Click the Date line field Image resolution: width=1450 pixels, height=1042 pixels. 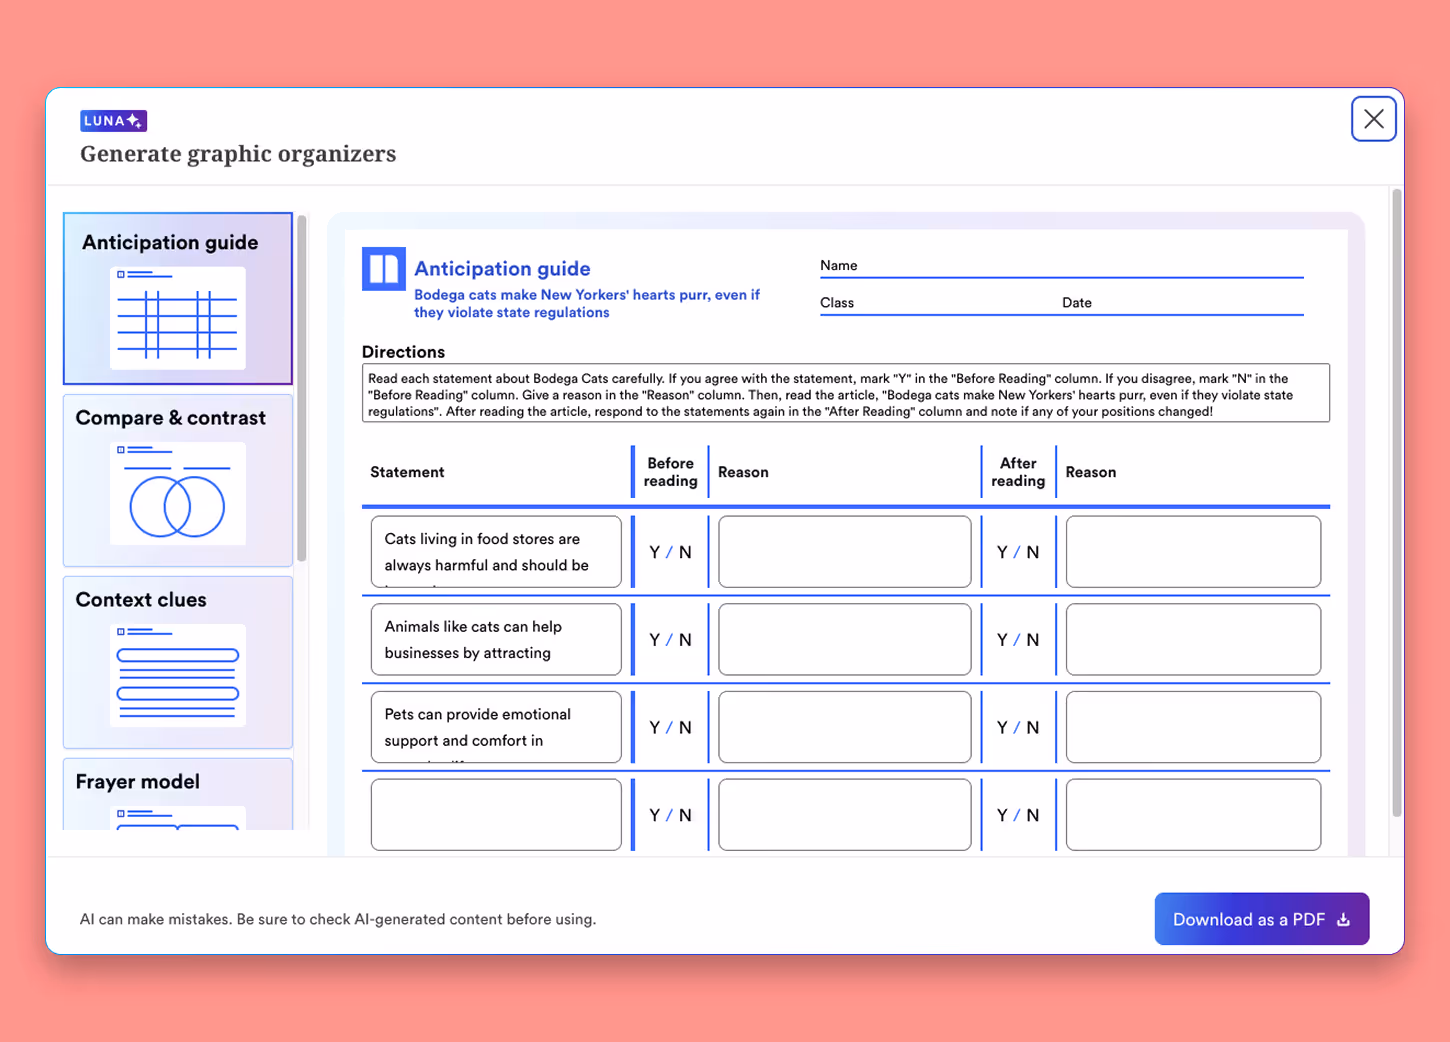(x=1182, y=304)
